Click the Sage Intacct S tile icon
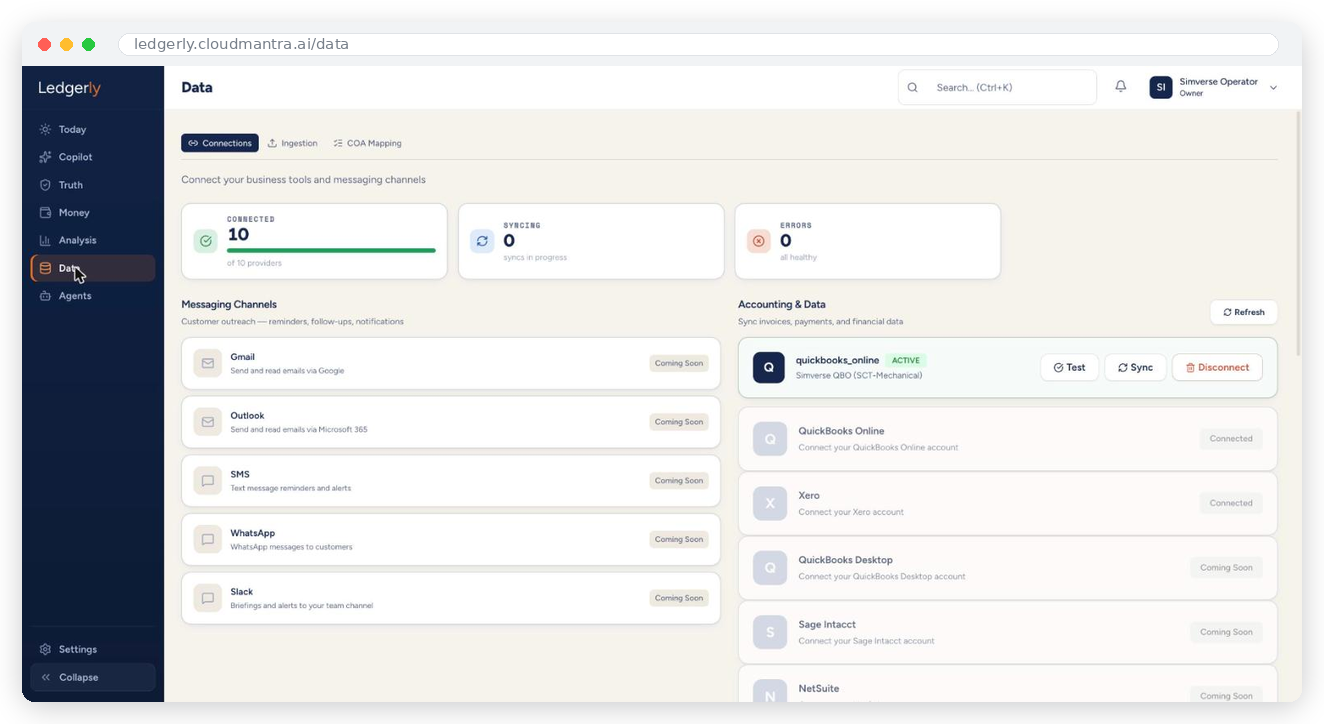Image resolution: width=1324 pixels, height=724 pixels. pos(770,632)
